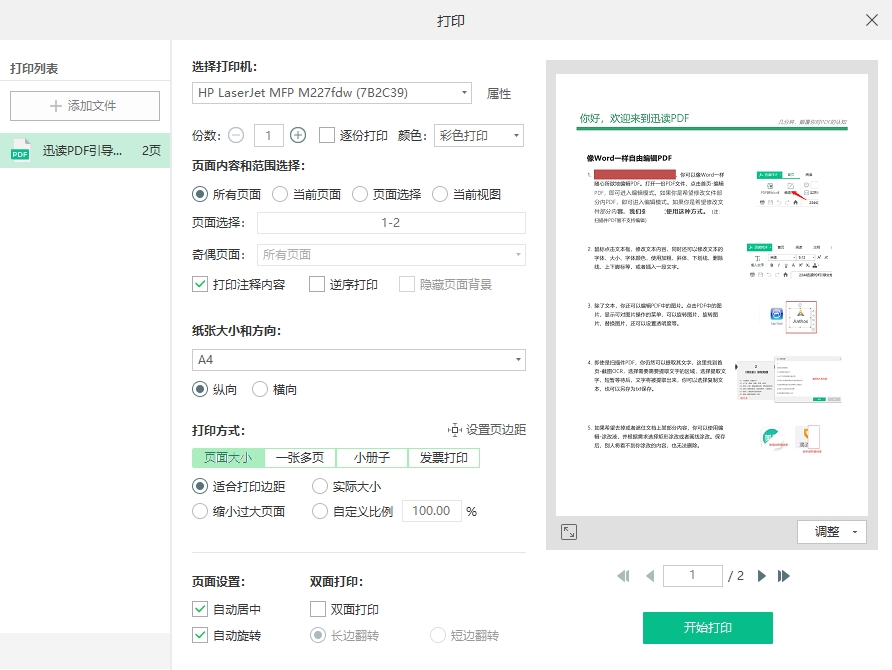
Task: Click the set page margins icon
Action: point(455,430)
